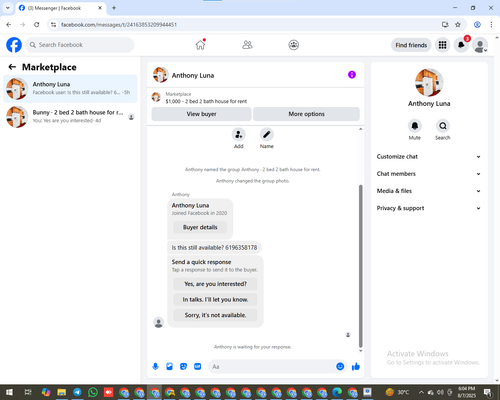Open the Home feed icon

point(200,45)
